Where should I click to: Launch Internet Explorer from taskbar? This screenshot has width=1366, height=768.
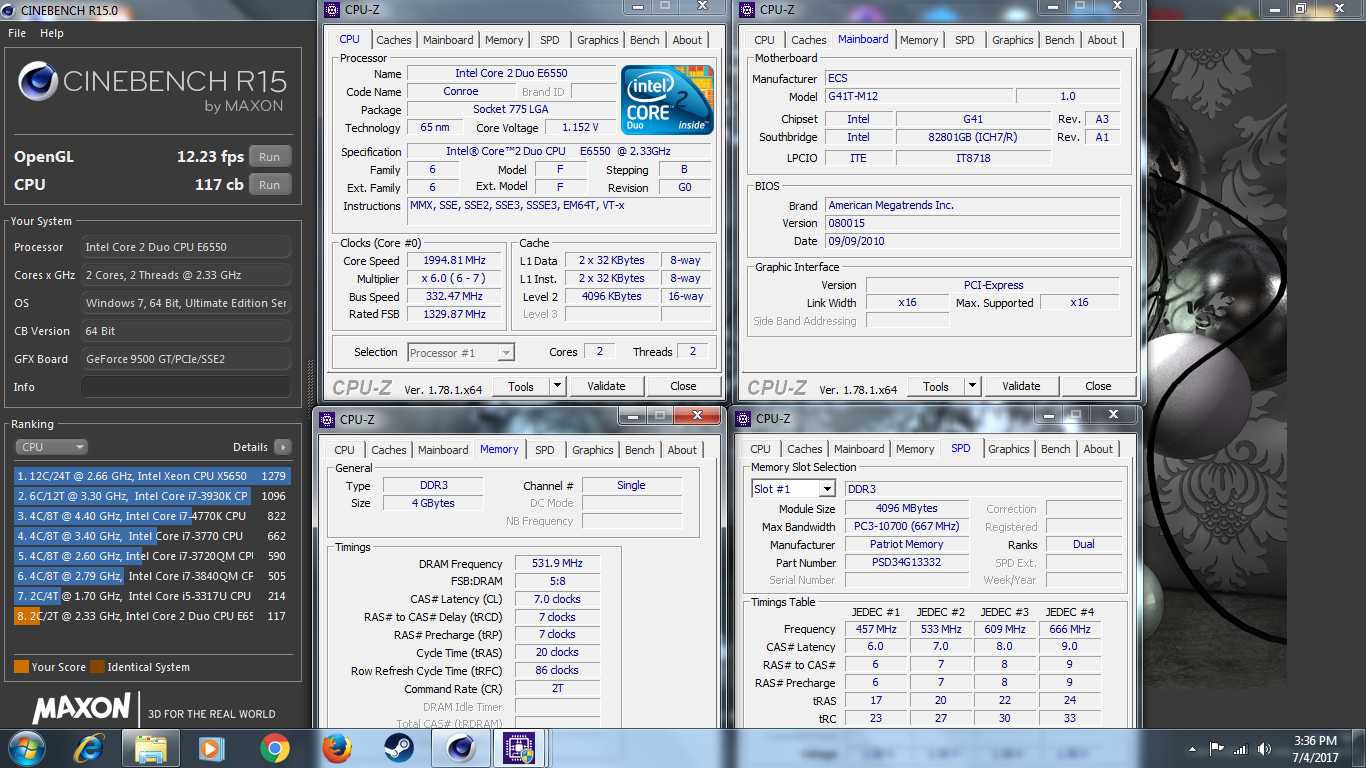(89, 748)
